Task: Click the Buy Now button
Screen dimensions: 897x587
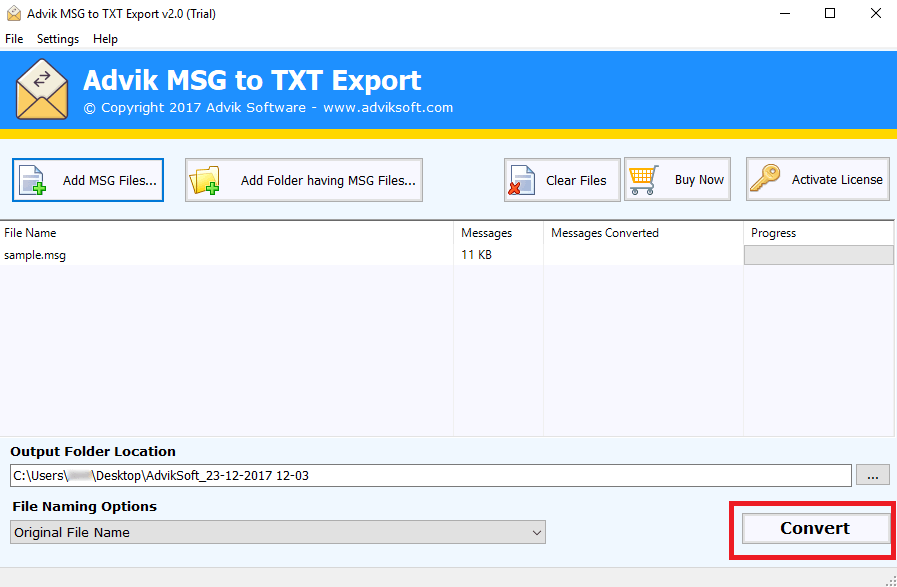Action: 677,179
